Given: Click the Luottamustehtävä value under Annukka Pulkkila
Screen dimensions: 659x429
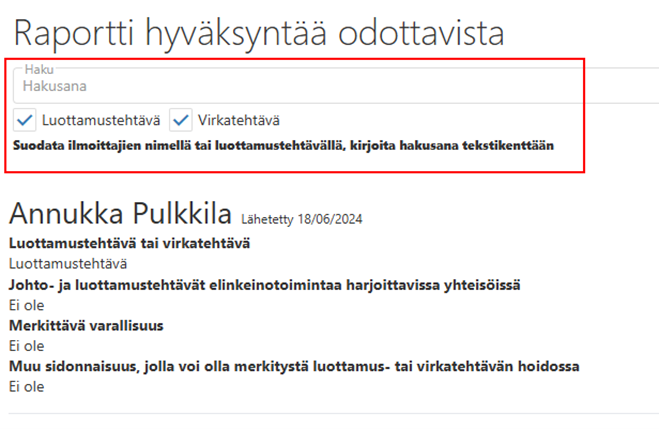Looking at the screenshot, I should (67, 264).
